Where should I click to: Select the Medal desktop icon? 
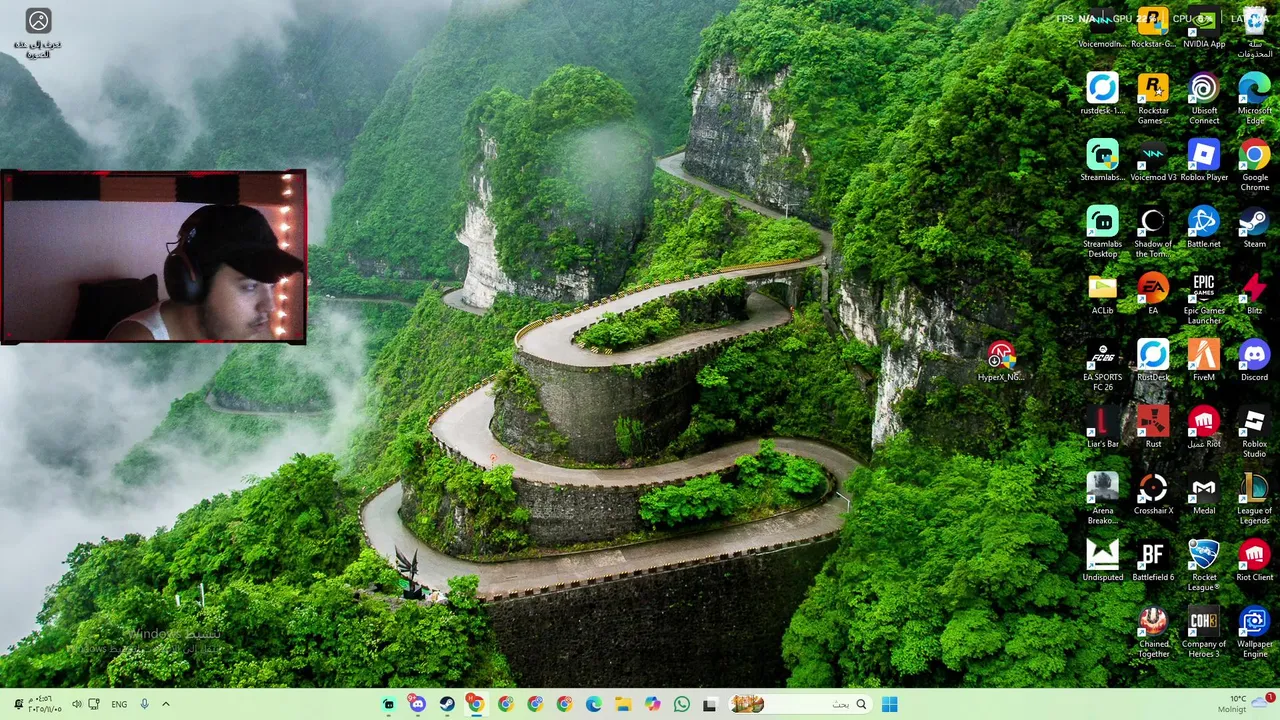coord(1204,494)
